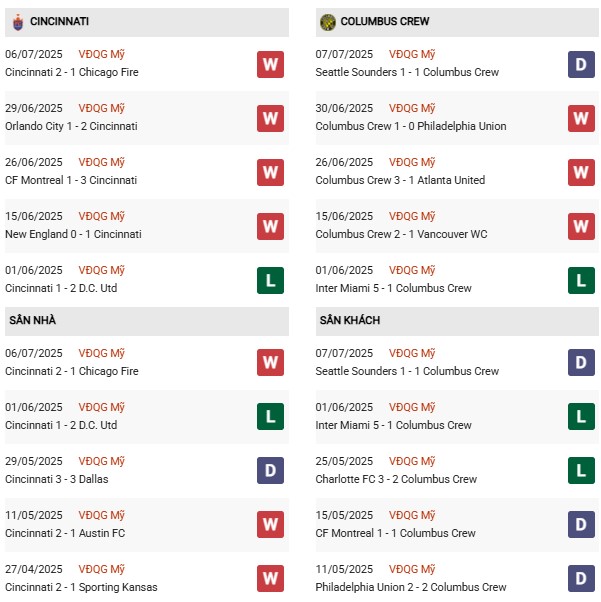Click the Cincinnati team logo
Viewport: 601px width, 602px height.
coord(18,21)
